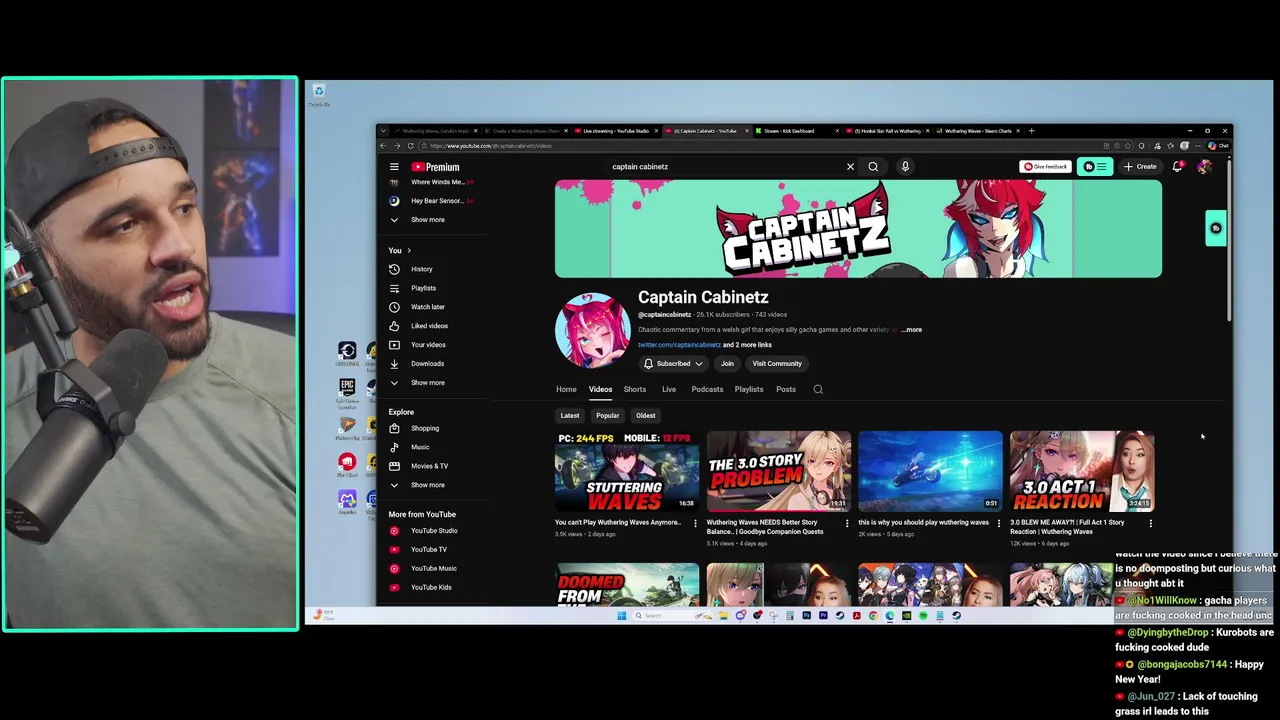Clear the search box text
Screen dimensions: 1280x720
(851, 167)
